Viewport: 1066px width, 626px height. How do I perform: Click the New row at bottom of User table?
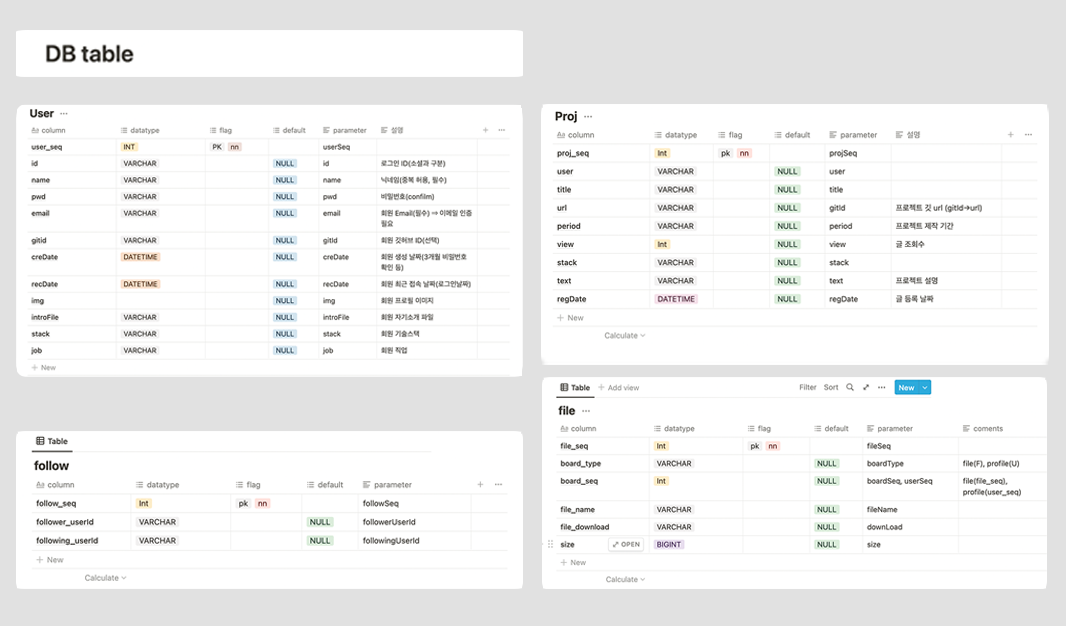pyautogui.click(x=44, y=367)
